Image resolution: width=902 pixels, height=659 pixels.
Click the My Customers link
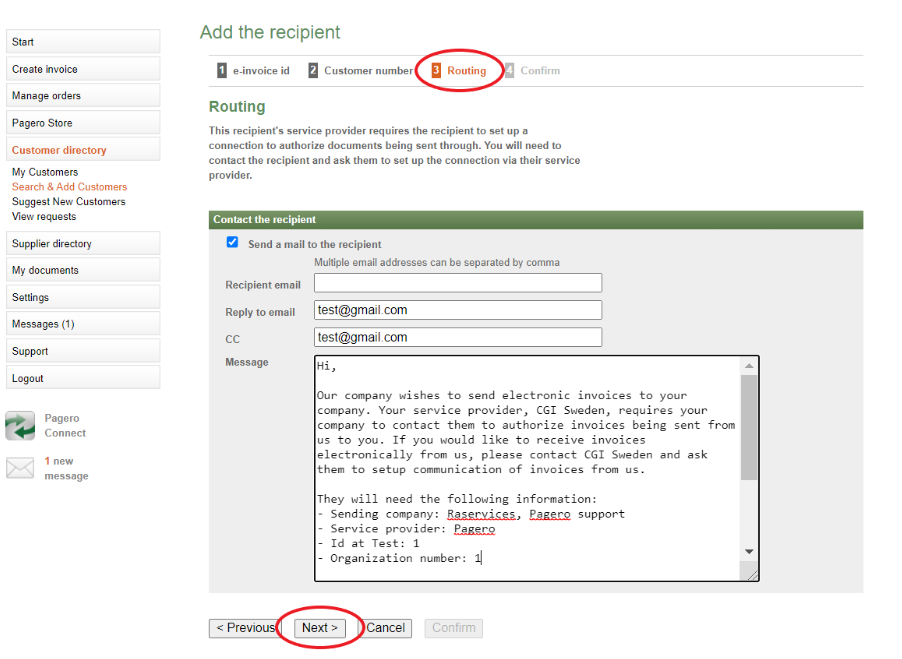45,172
